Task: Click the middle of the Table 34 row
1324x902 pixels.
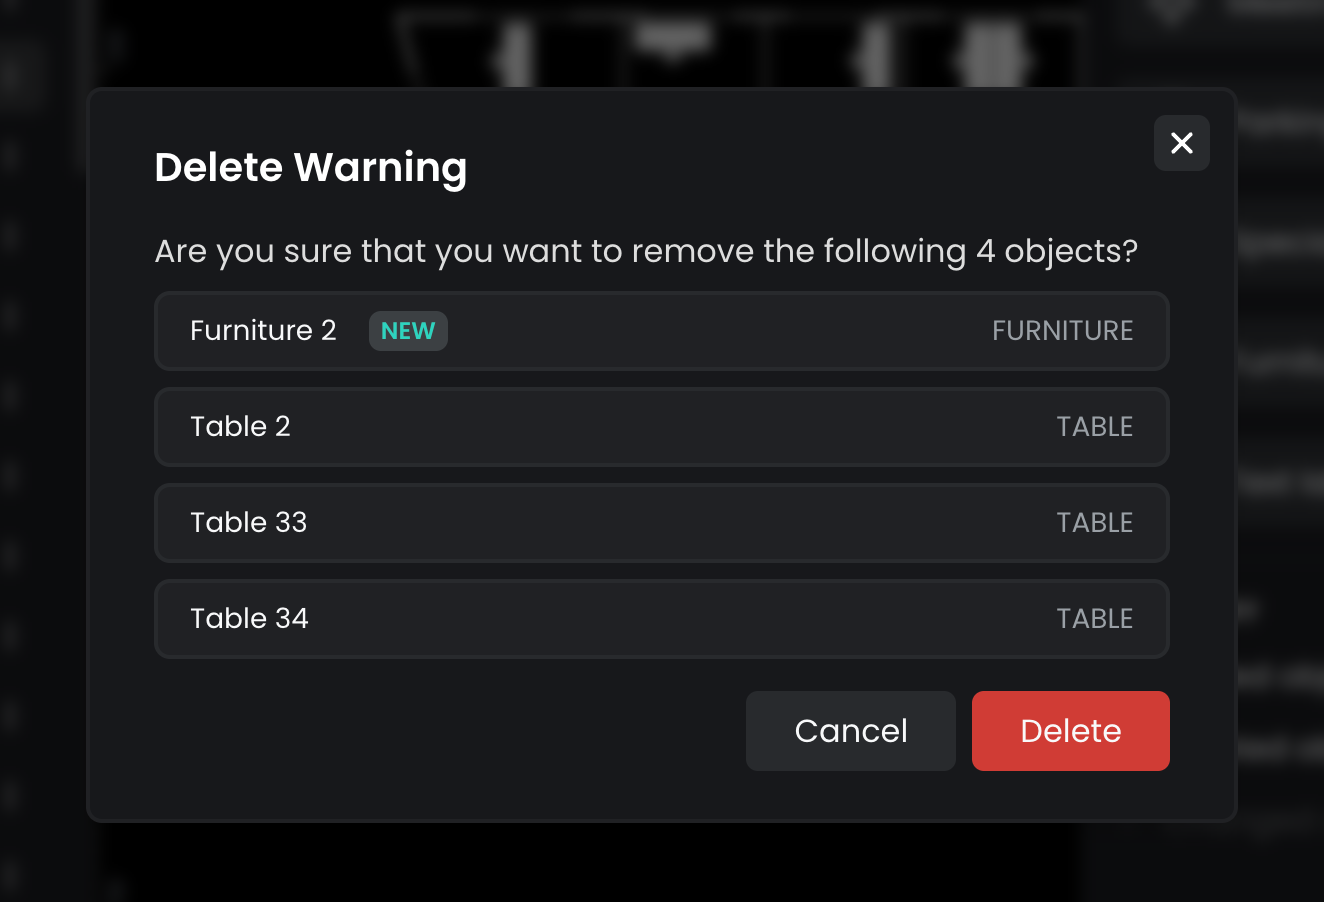Action: tap(662, 619)
